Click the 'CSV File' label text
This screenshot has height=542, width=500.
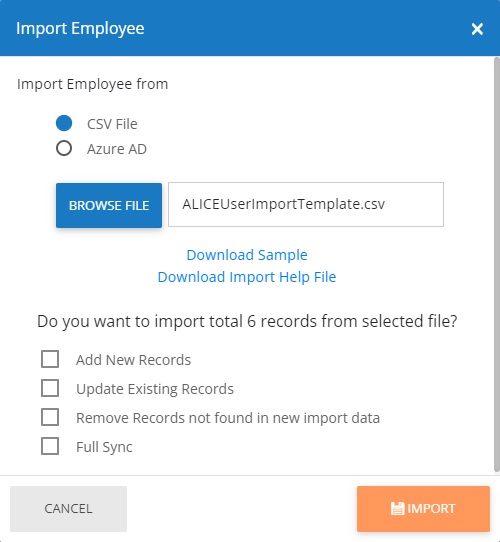pyautogui.click(x=112, y=124)
